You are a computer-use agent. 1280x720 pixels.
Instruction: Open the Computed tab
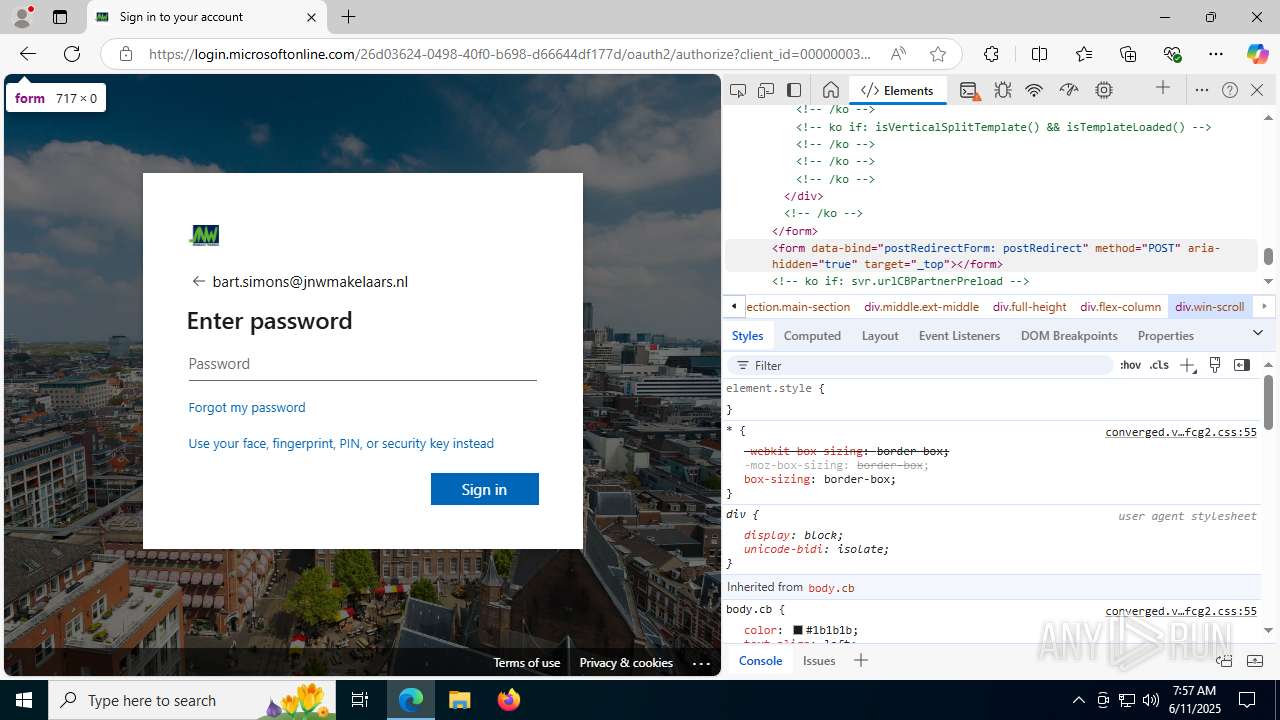(x=812, y=335)
